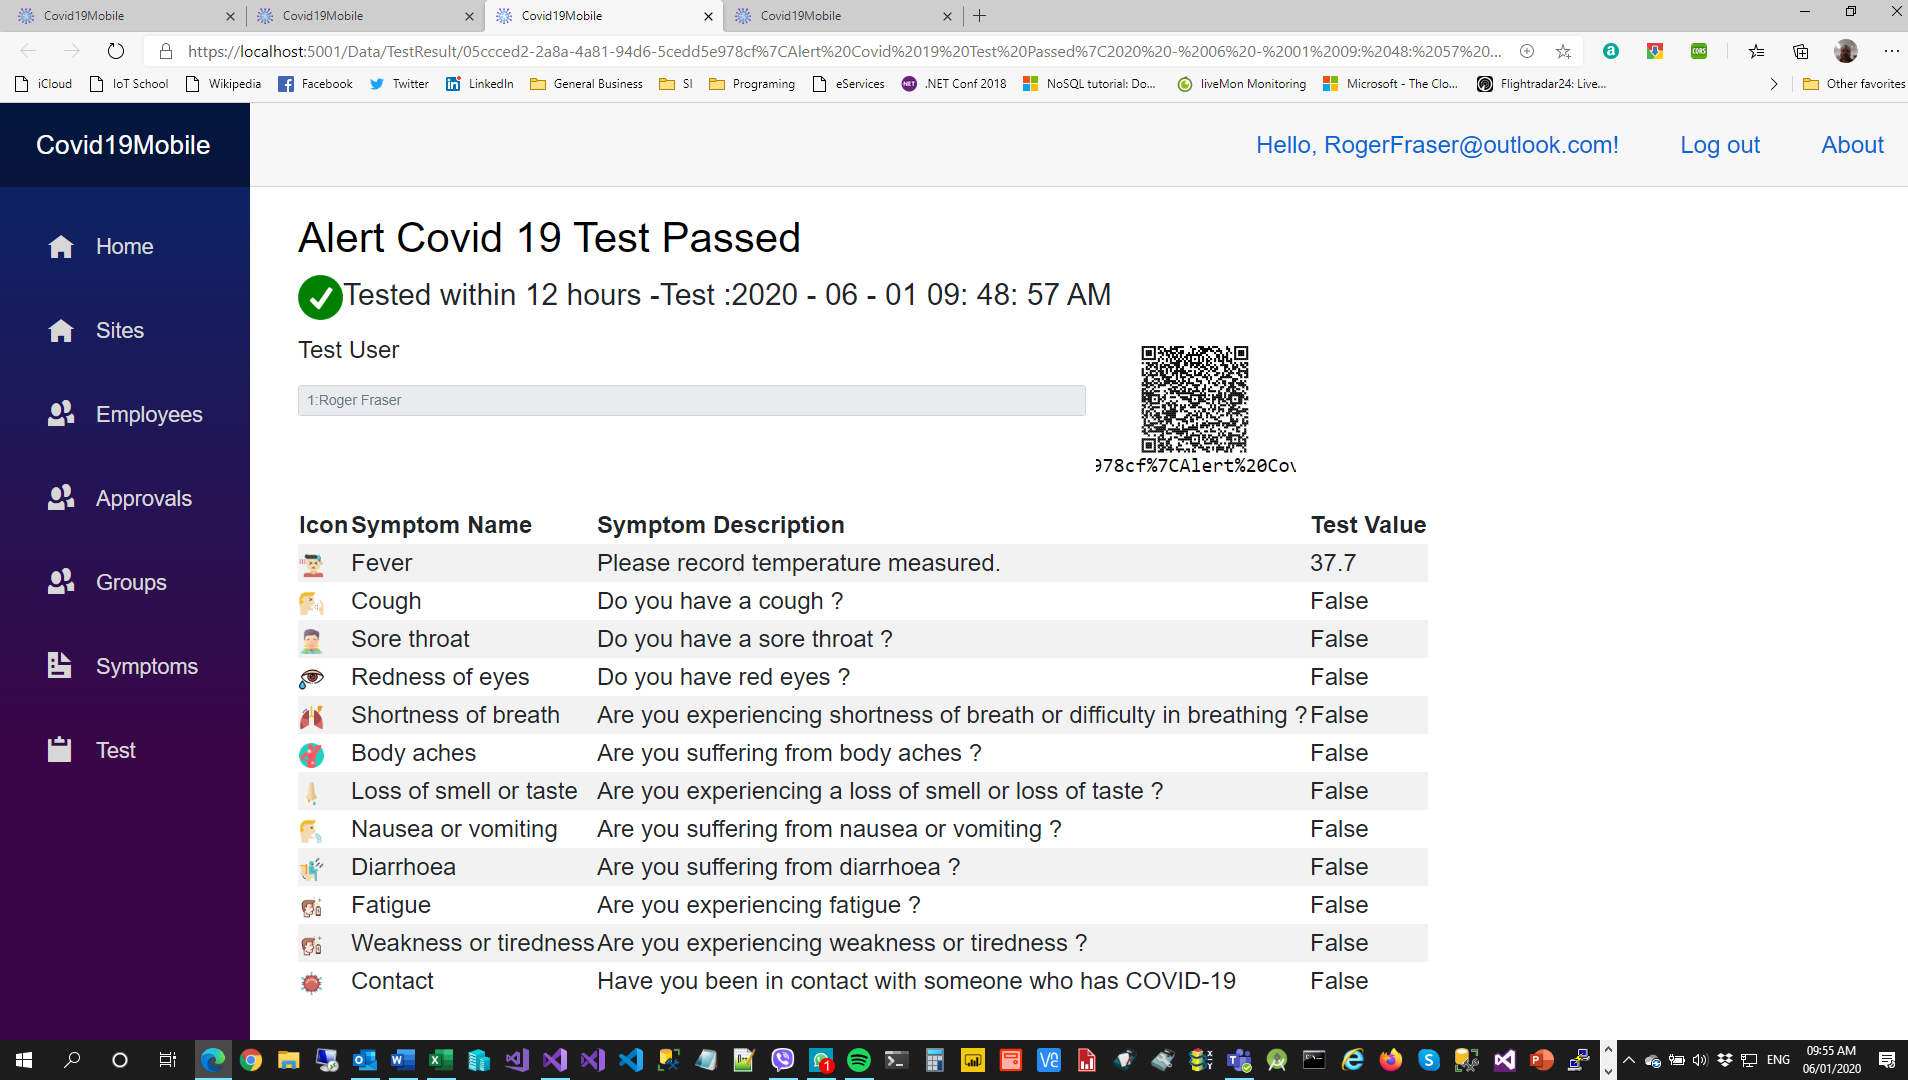Viewport: 1908px width, 1080px height.
Task: Click the Covid19Mobile brand title
Action: point(123,145)
